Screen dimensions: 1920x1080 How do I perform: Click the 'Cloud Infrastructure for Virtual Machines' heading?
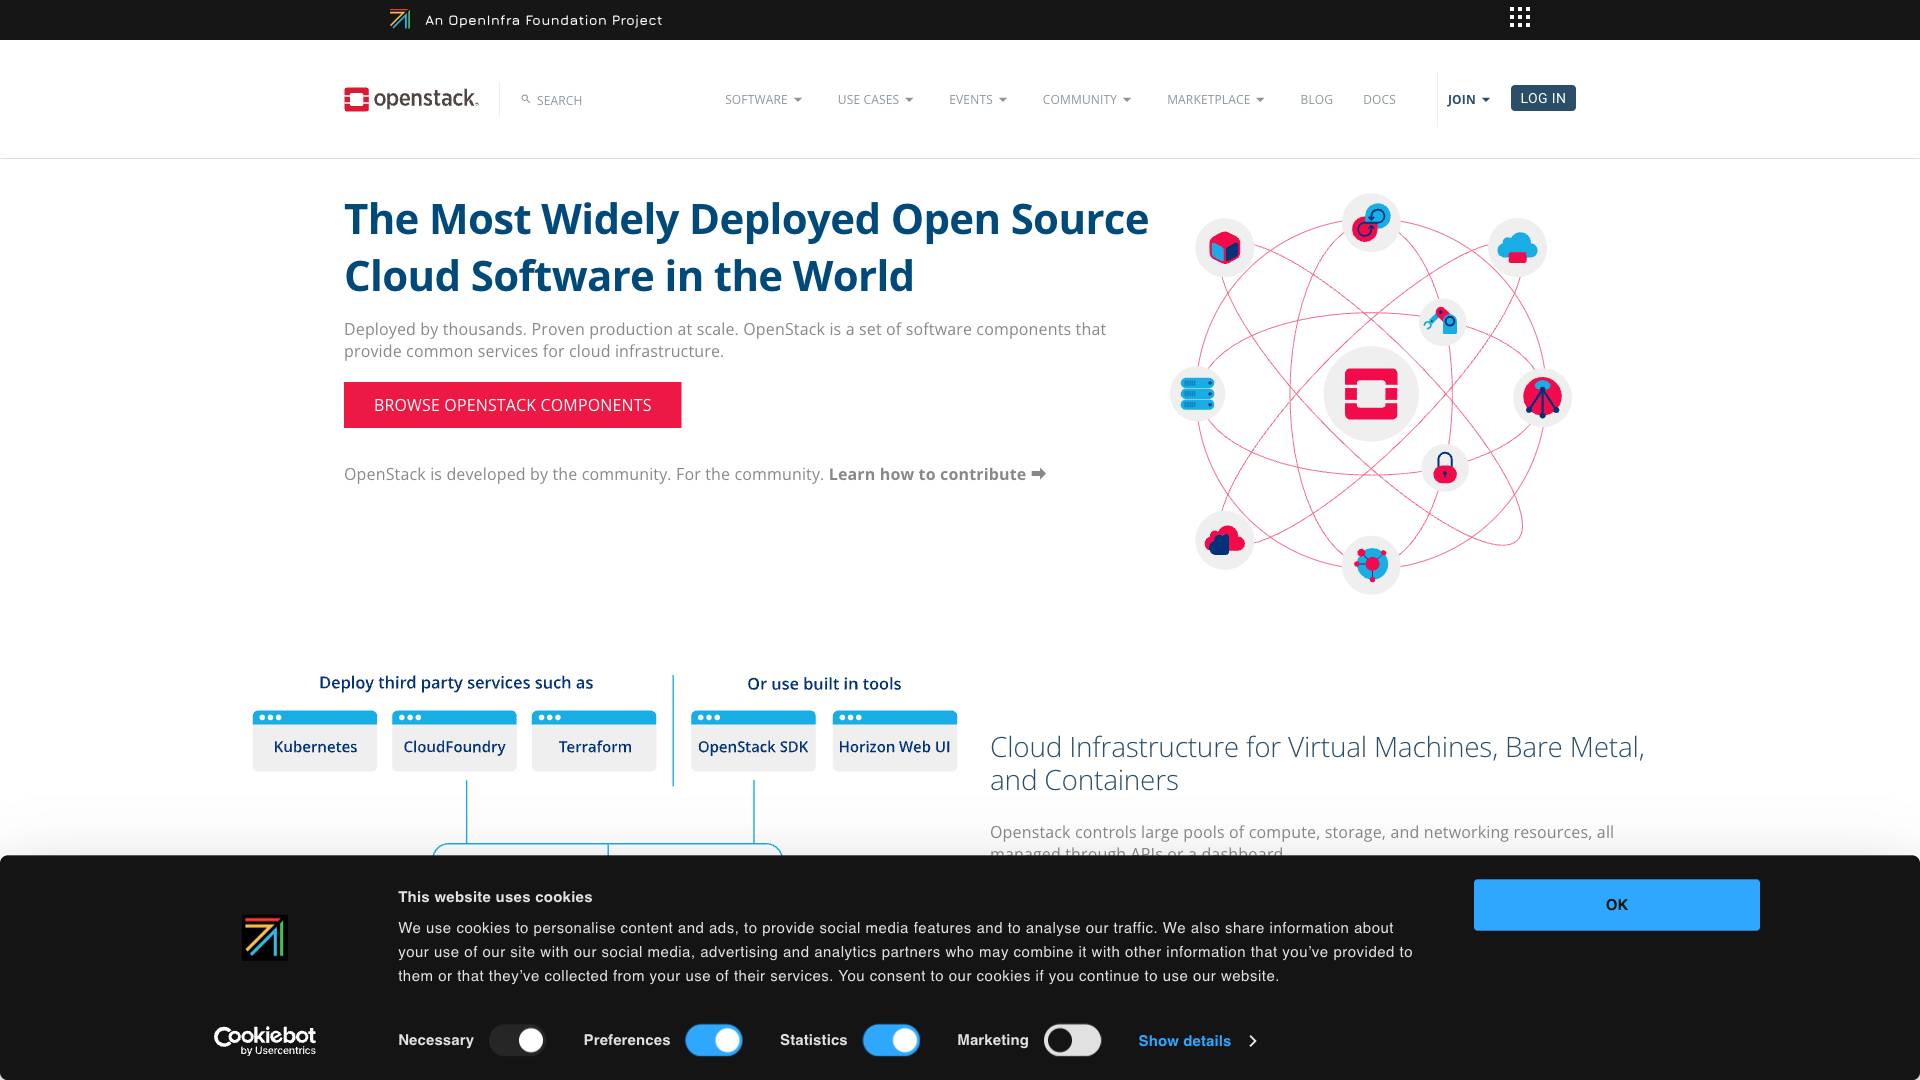[x=1317, y=764]
